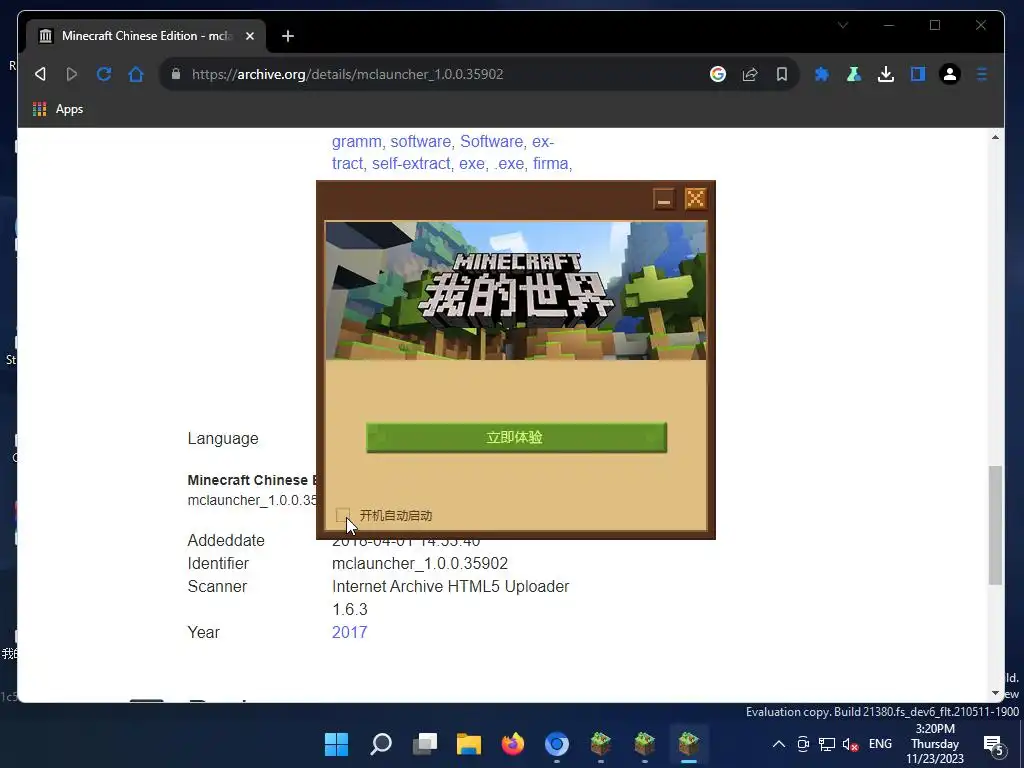Close the Minecraft launcher window
Viewport: 1024px width, 768px height.
tap(696, 199)
